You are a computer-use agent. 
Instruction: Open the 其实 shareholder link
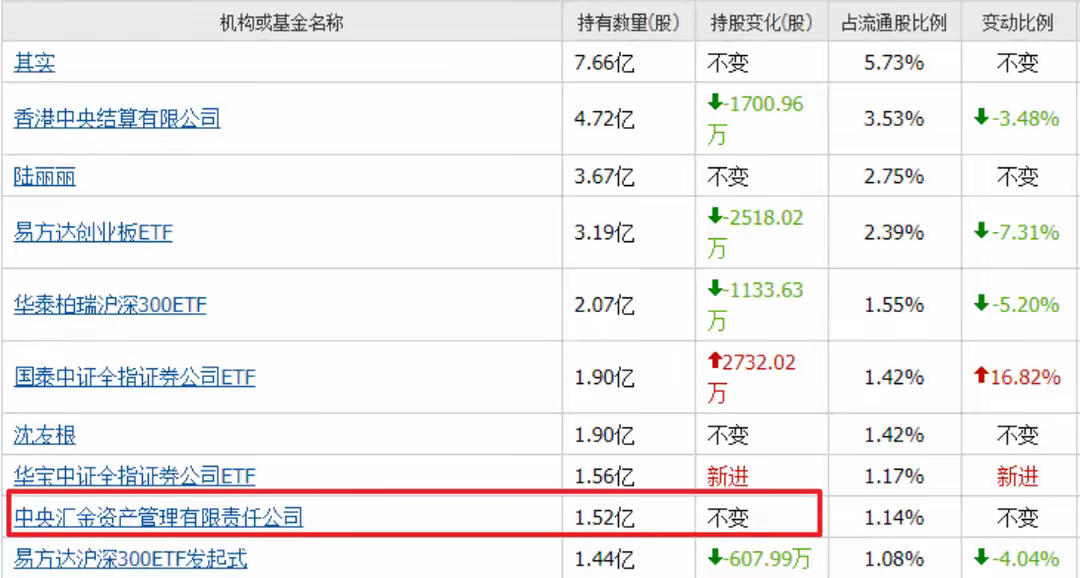click(x=34, y=63)
